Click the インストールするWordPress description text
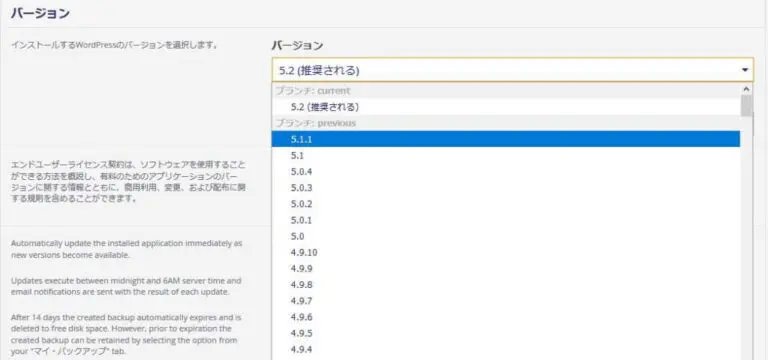 [x=114, y=45]
